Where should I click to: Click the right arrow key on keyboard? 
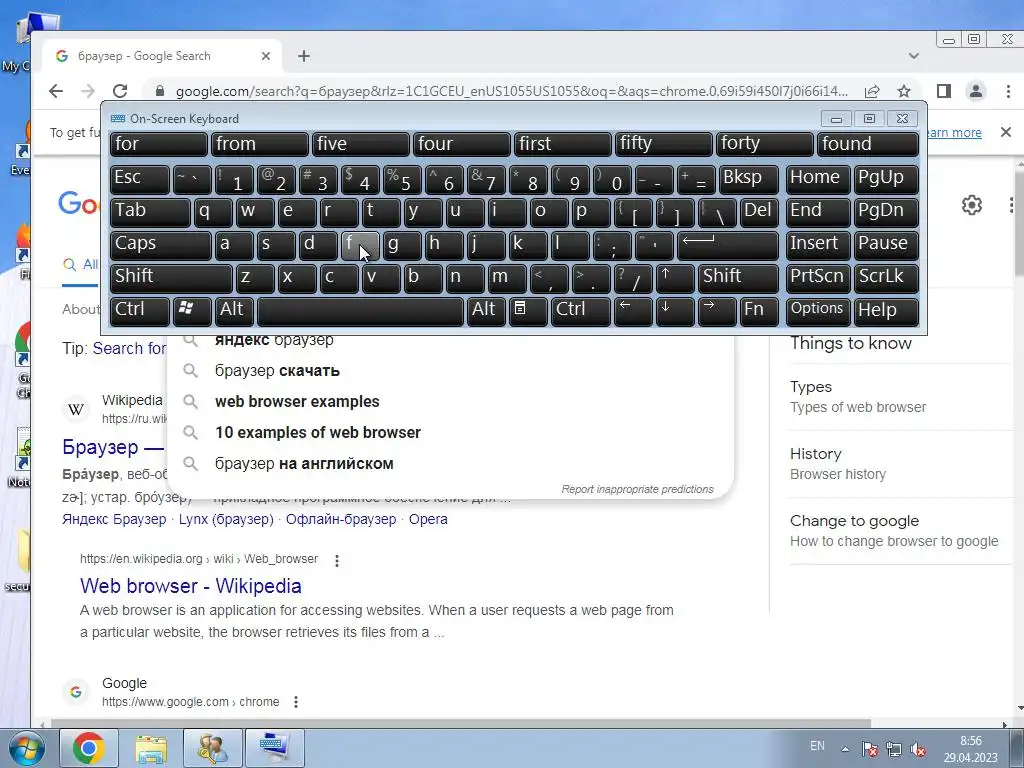(716, 311)
